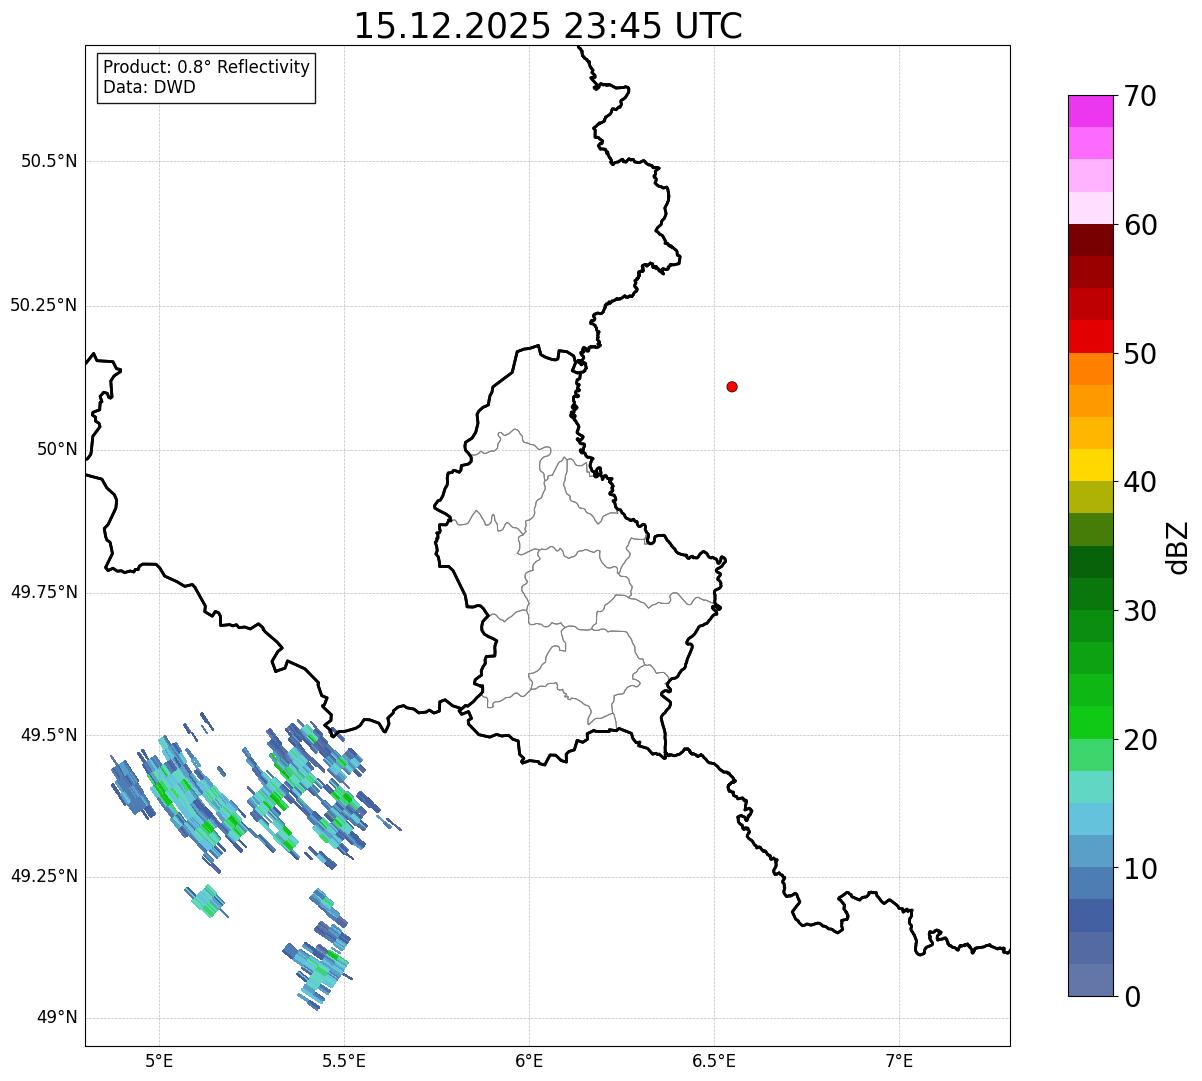The image size is (1202, 1081).
Task: Click colorbar tick label 30
Action: [x=1141, y=611]
